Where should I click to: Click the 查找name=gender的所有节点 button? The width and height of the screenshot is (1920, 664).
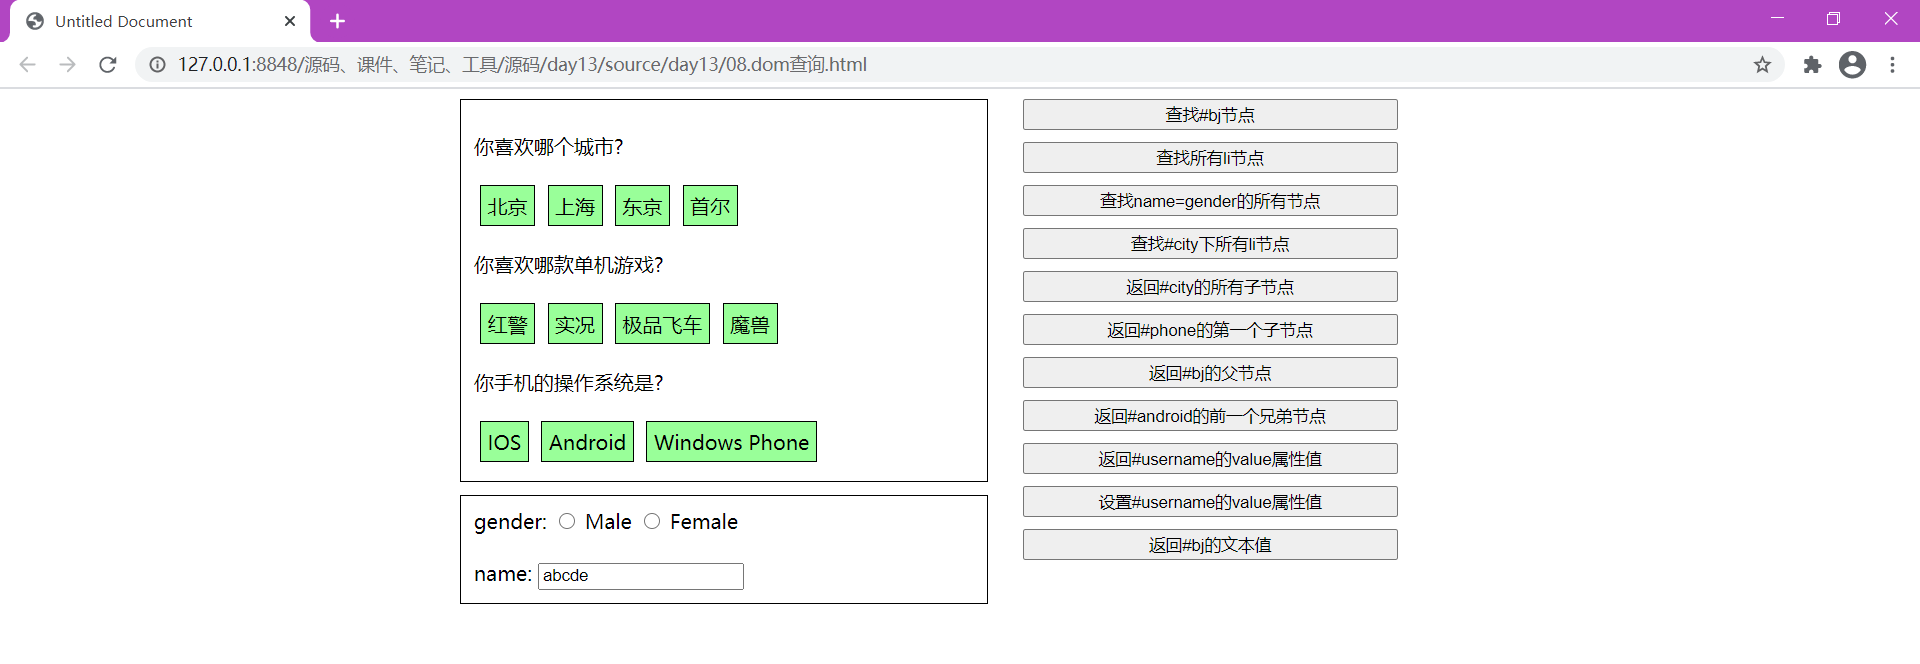pyautogui.click(x=1210, y=201)
